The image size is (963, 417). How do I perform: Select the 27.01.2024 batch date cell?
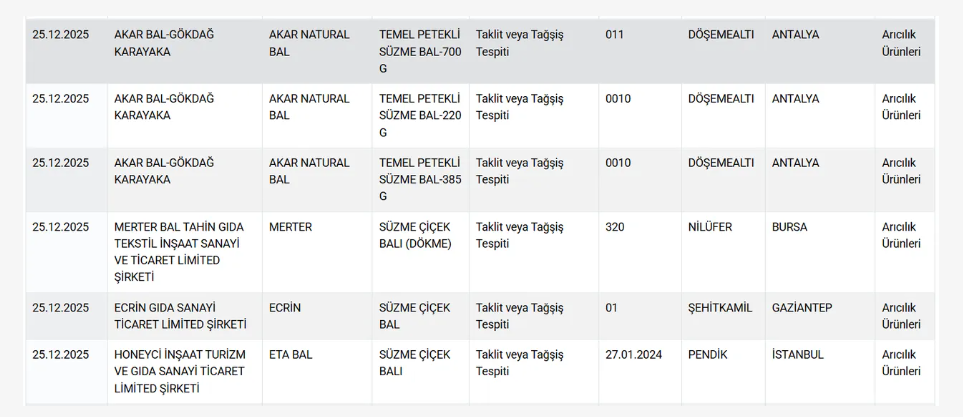(634, 355)
